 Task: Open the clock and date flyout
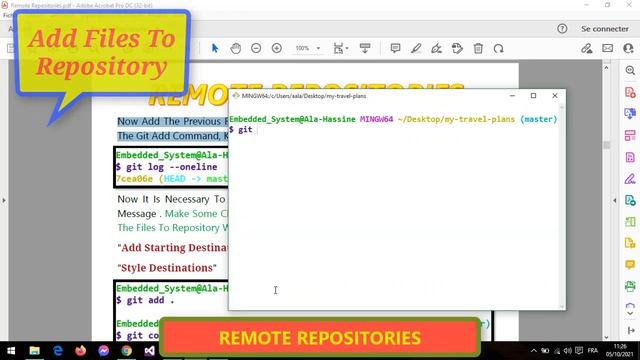pyautogui.click(x=620, y=351)
